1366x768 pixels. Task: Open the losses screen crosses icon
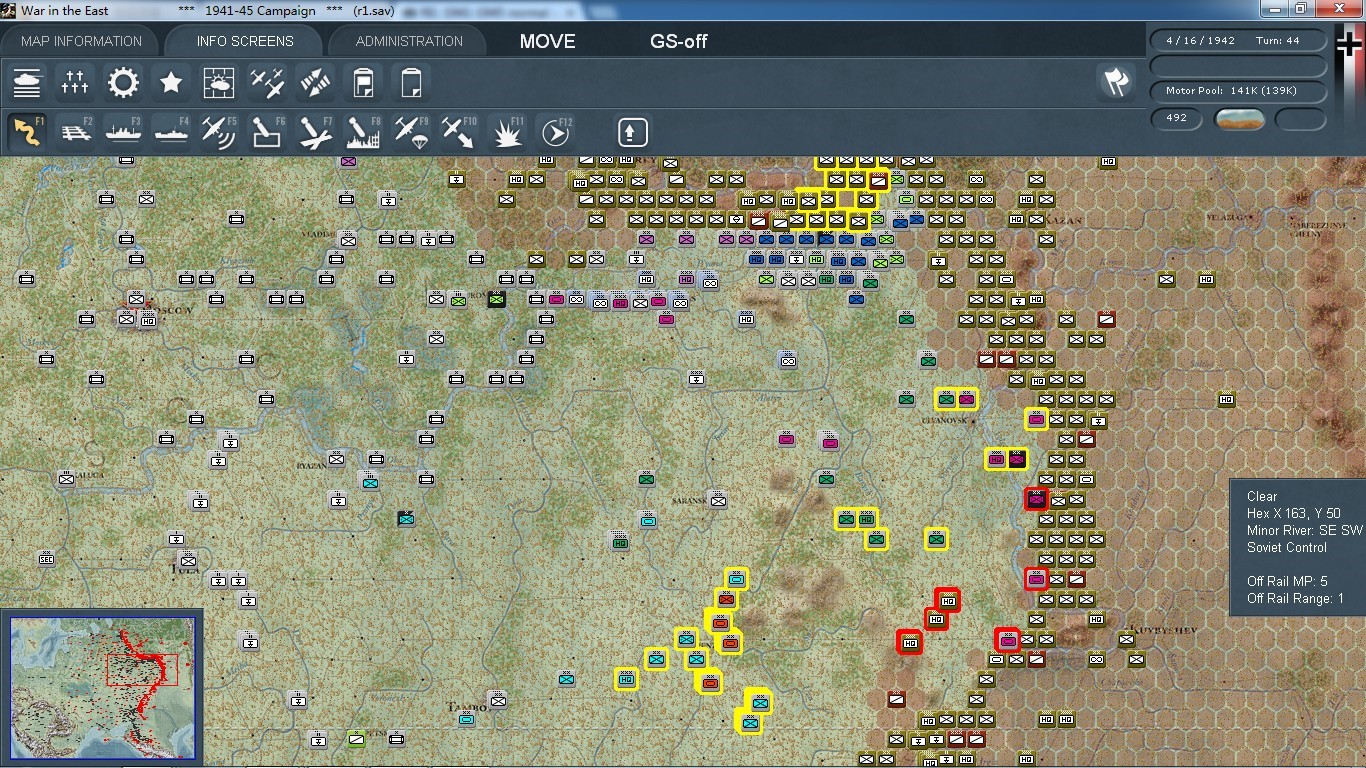(x=75, y=82)
